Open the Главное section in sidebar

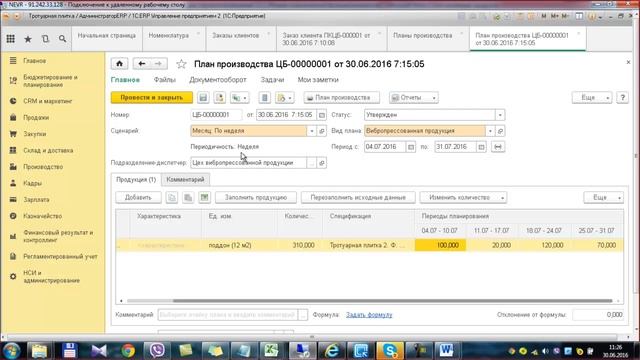[x=34, y=61]
